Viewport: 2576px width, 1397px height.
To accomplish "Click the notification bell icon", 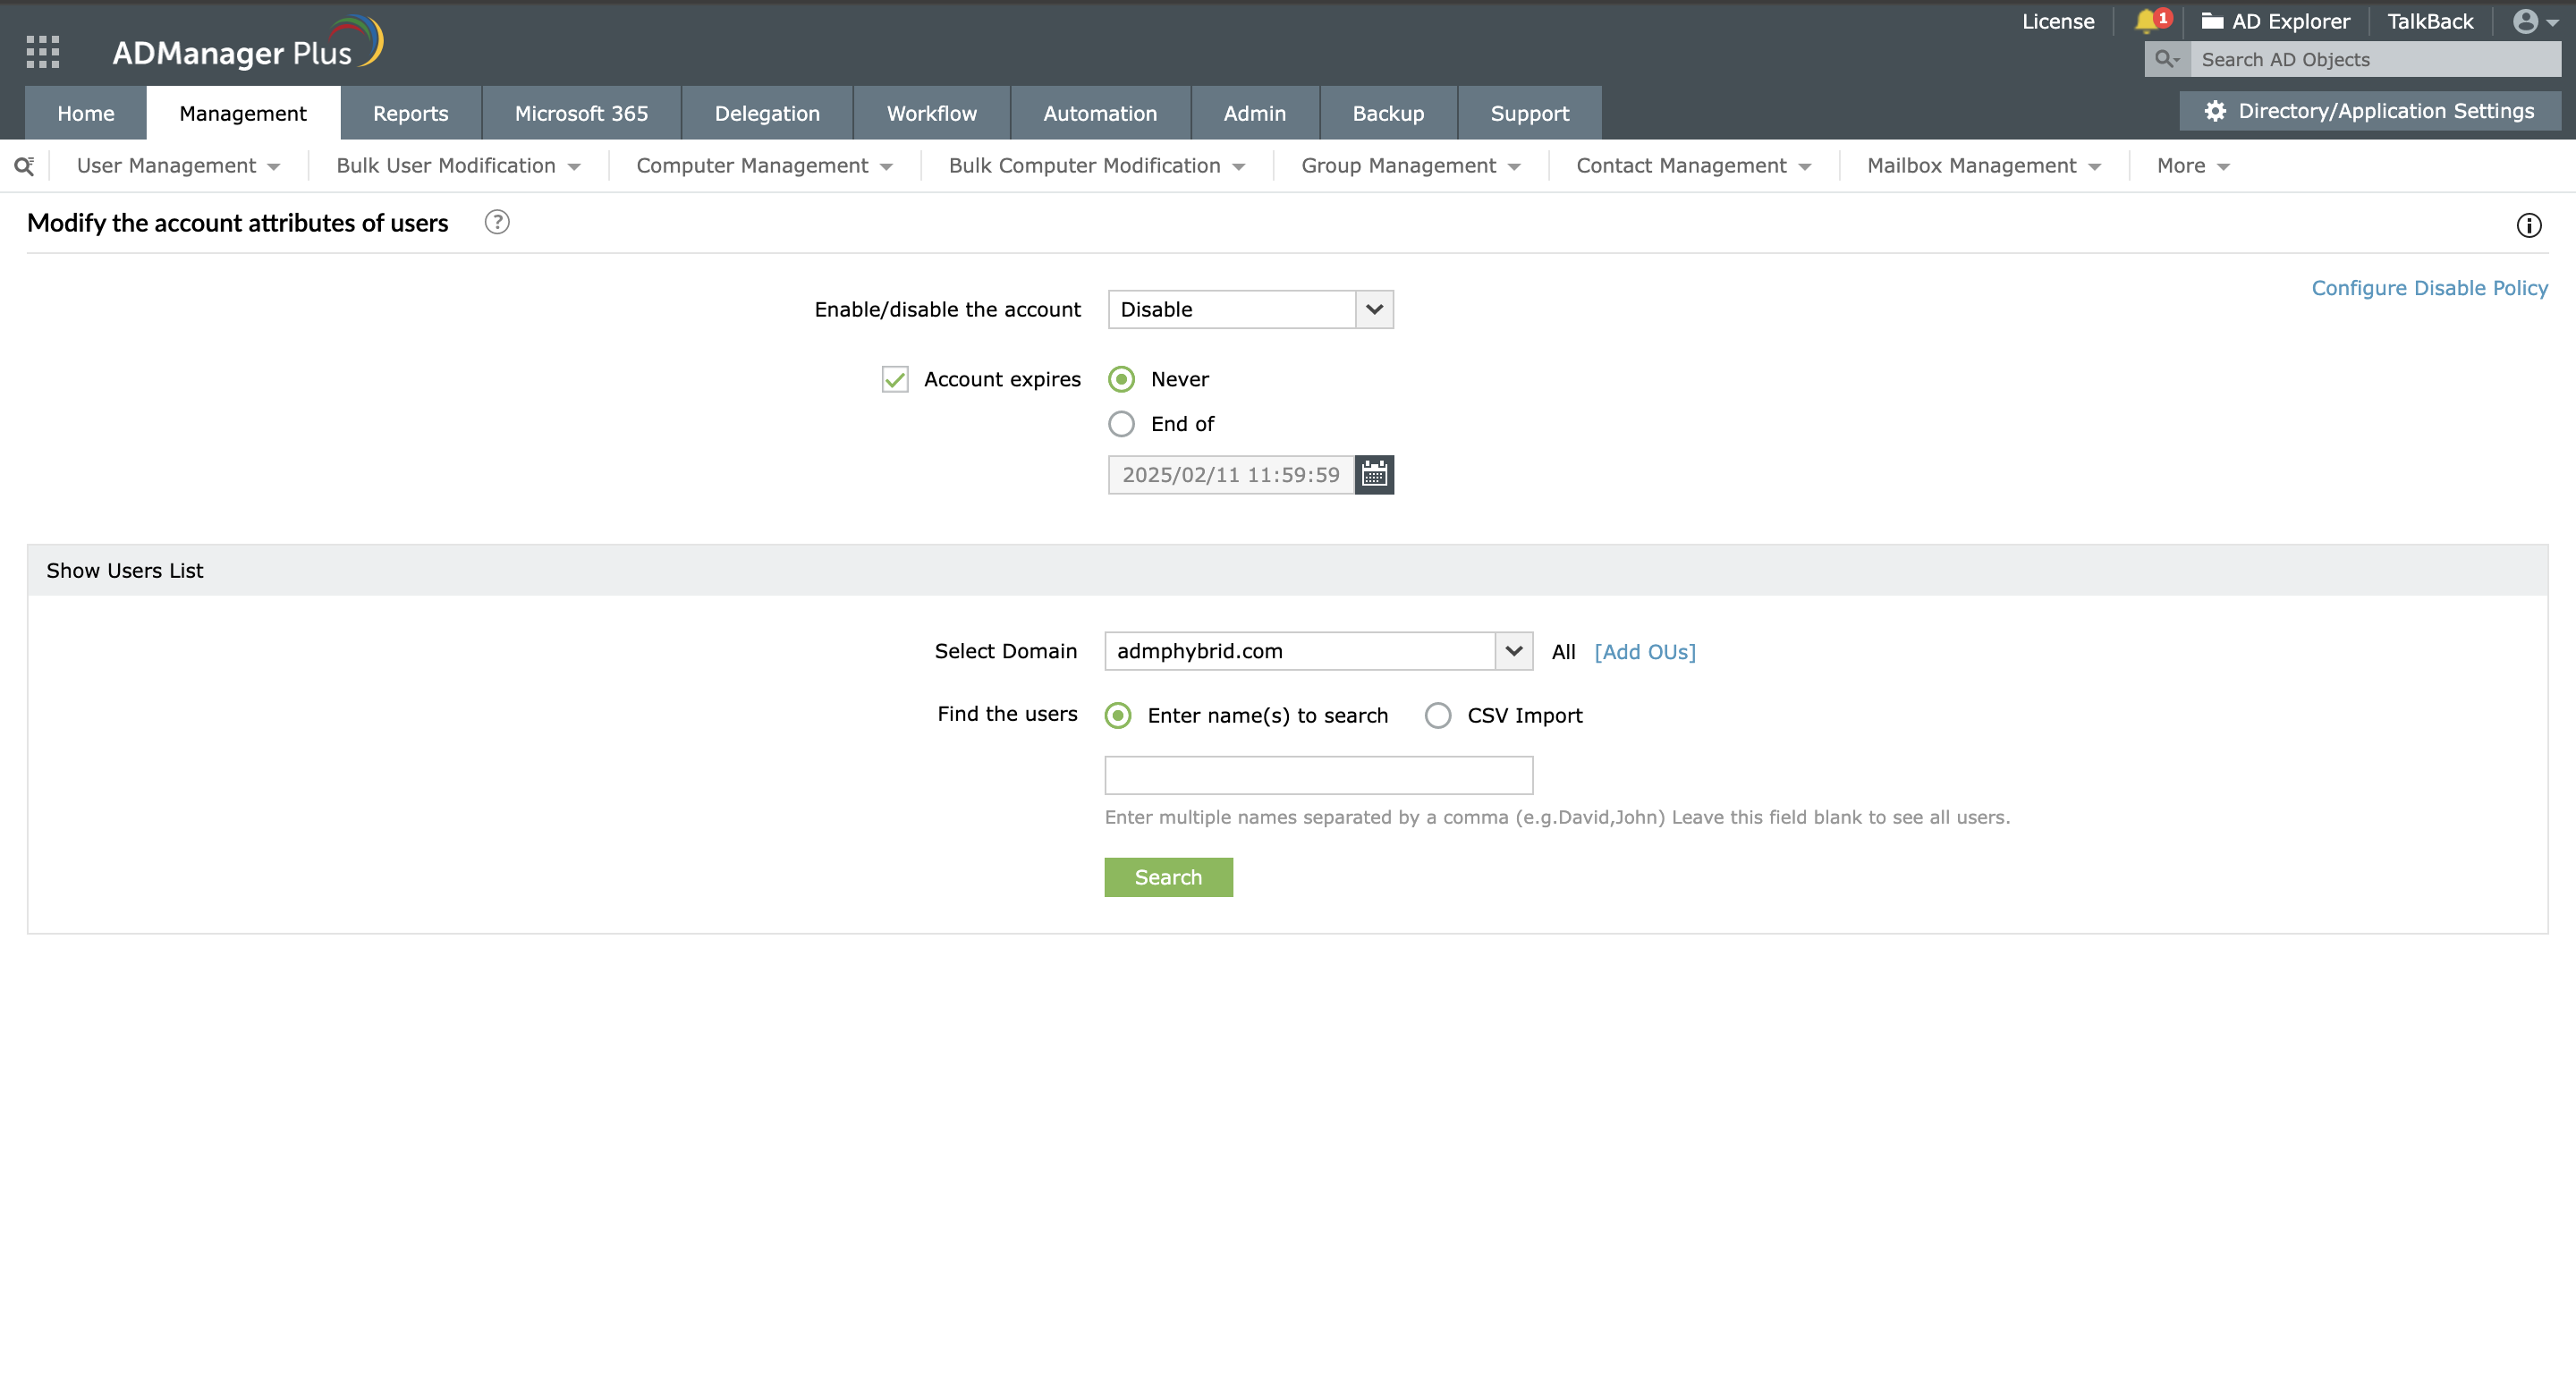I will coord(2146,21).
